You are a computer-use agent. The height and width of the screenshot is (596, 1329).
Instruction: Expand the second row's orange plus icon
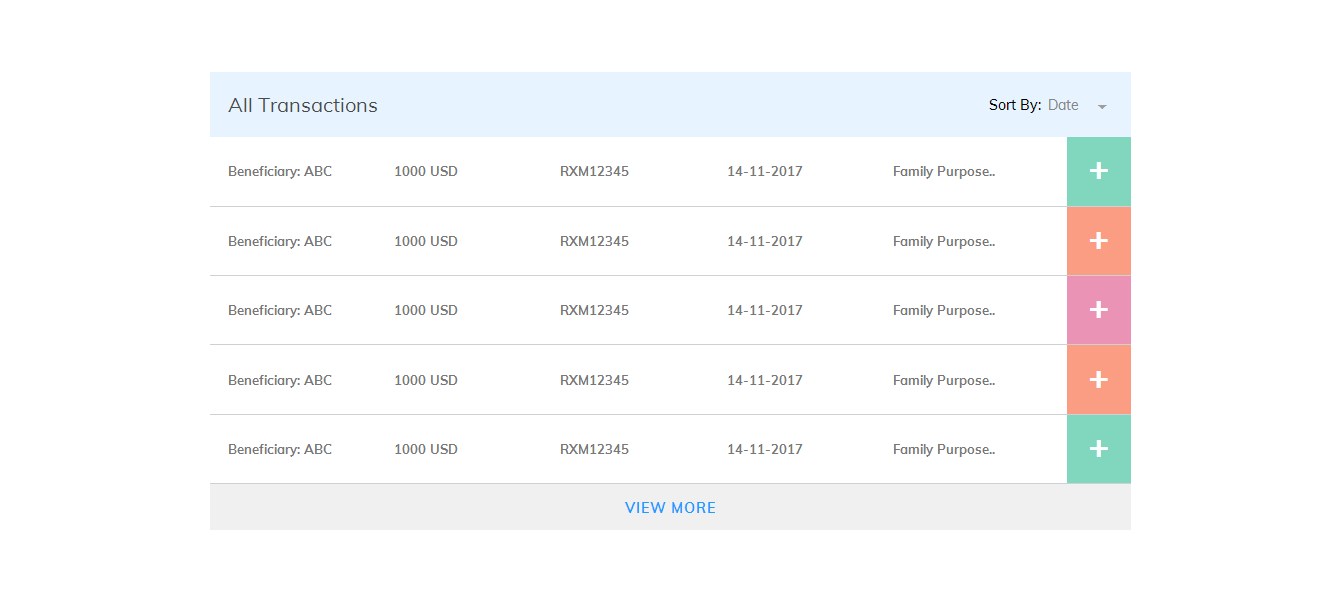1099,241
